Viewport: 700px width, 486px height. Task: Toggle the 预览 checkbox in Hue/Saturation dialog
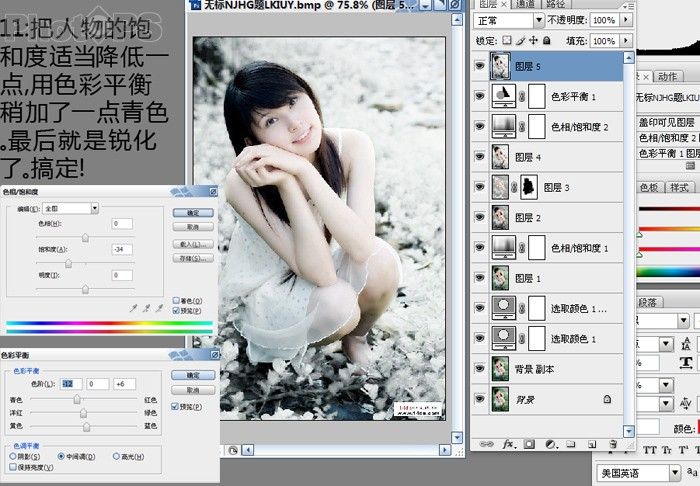coord(176,310)
